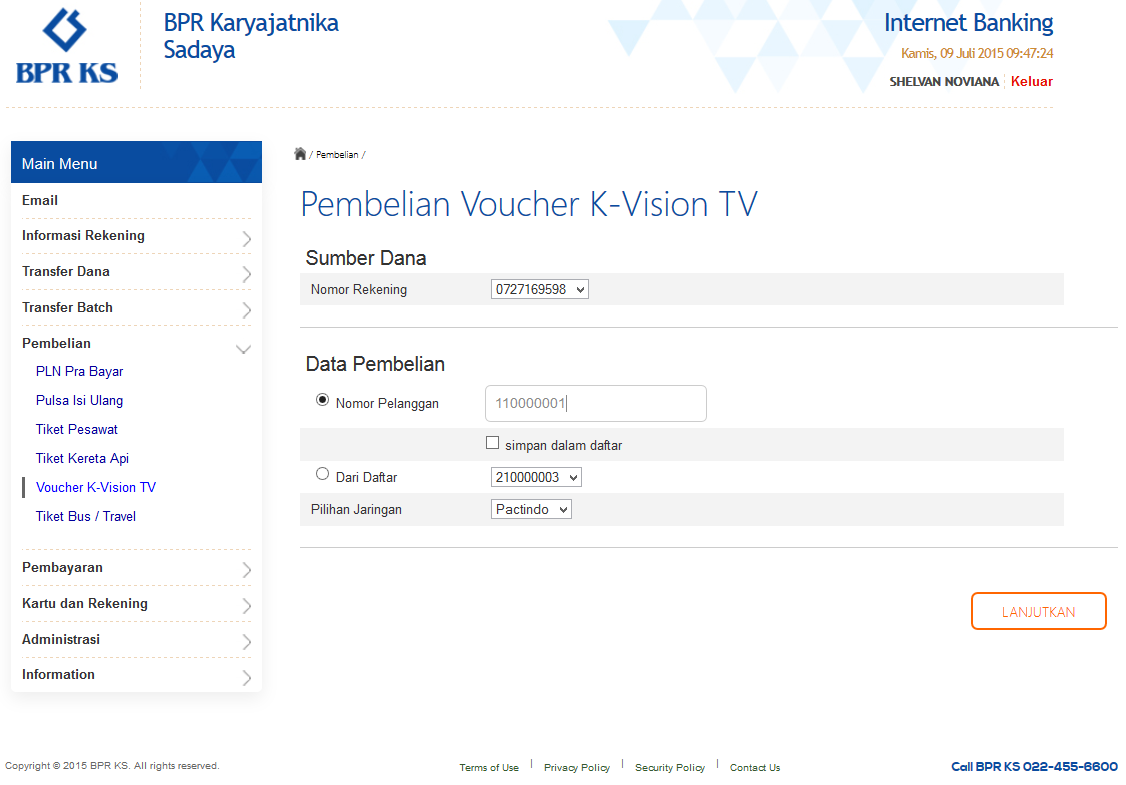Expand the Administrasi menu arrow
Screen dimensions: 1126x785
pyautogui.click(x=246, y=642)
